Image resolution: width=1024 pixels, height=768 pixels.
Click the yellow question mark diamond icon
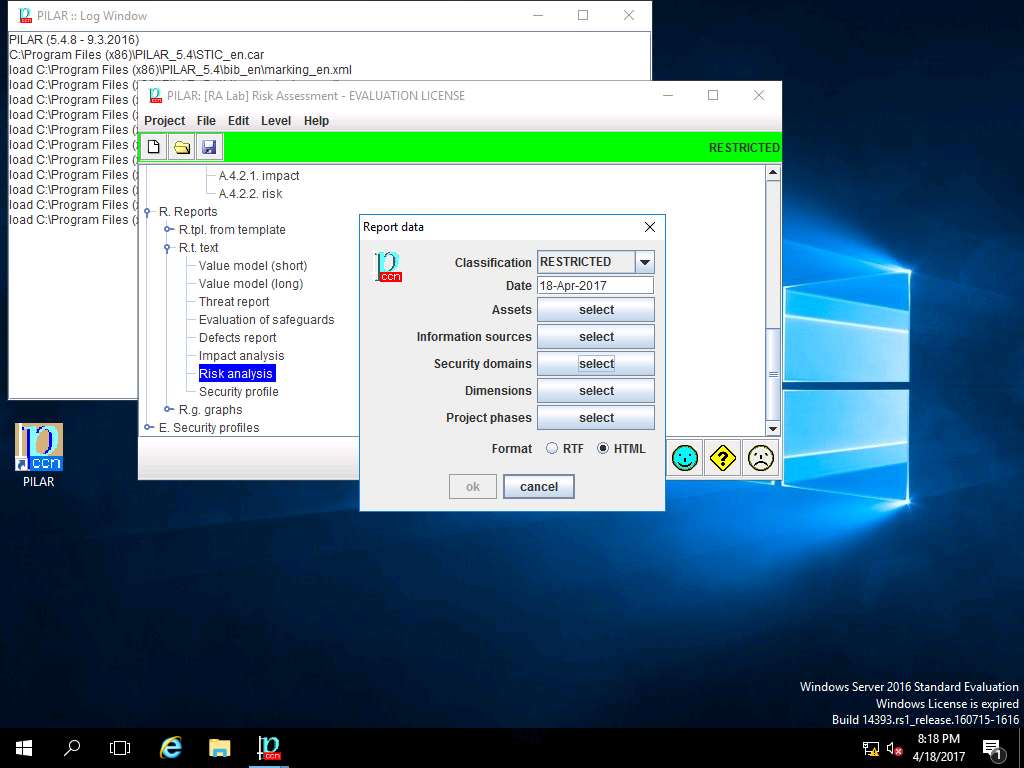click(x=722, y=458)
